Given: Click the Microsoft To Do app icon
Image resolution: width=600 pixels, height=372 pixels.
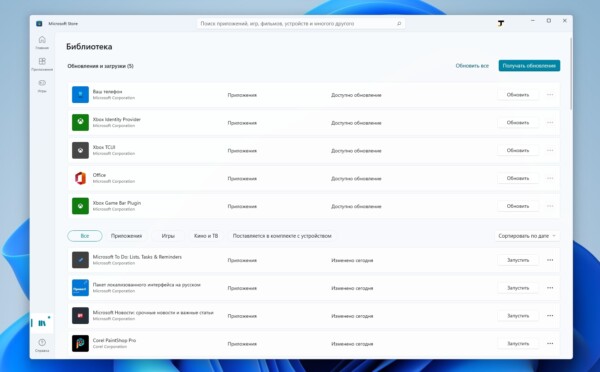Looking at the screenshot, I should 80,260.
